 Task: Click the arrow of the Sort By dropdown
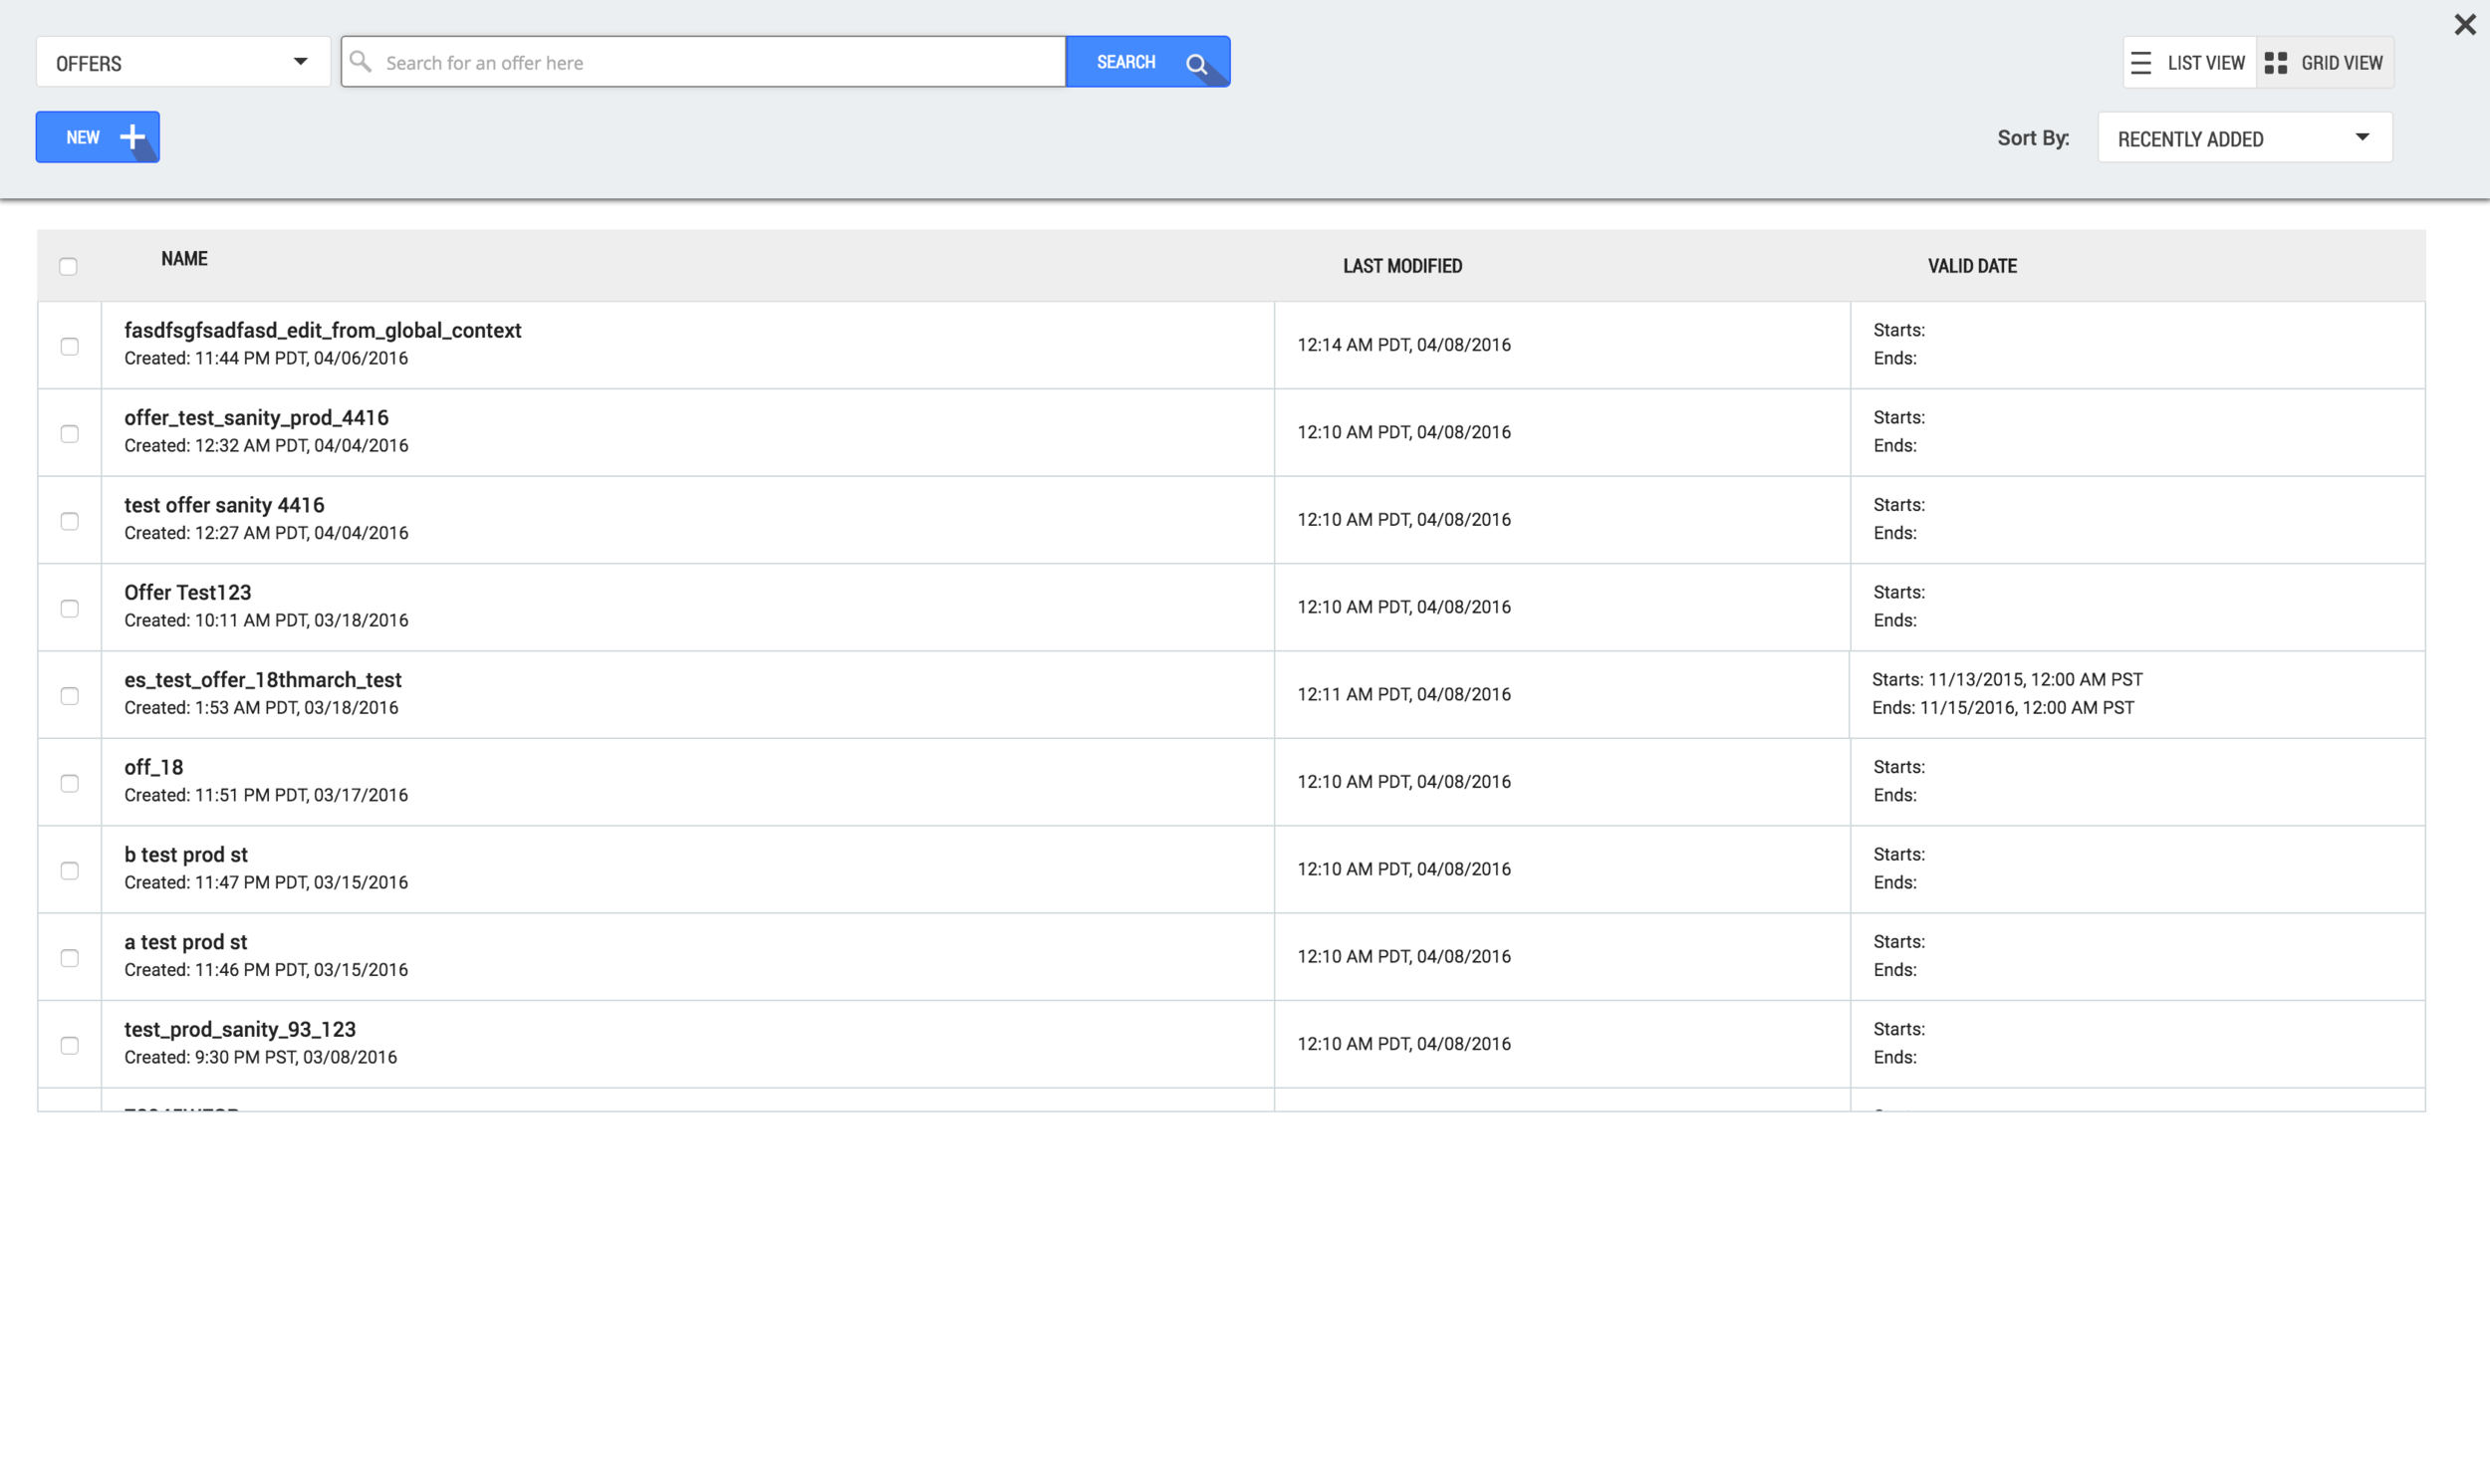click(2362, 137)
